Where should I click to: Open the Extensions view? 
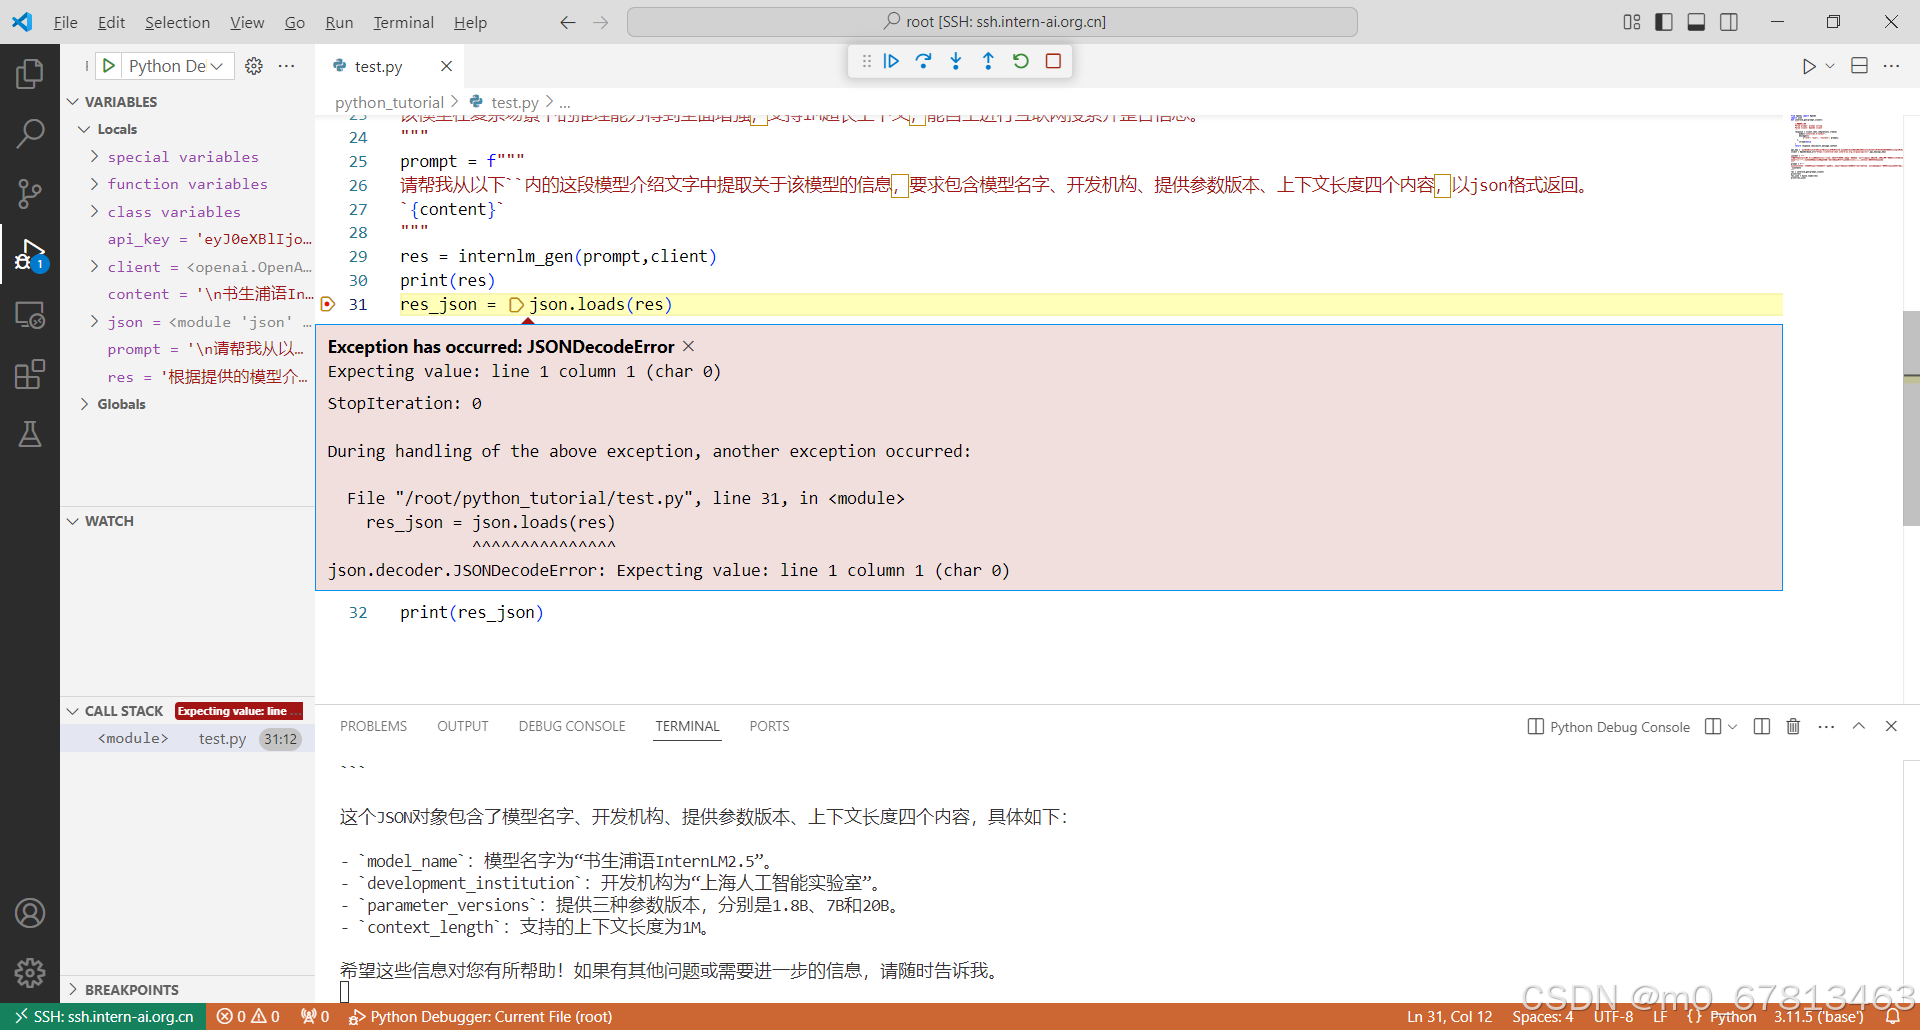click(x=30, y=373)
